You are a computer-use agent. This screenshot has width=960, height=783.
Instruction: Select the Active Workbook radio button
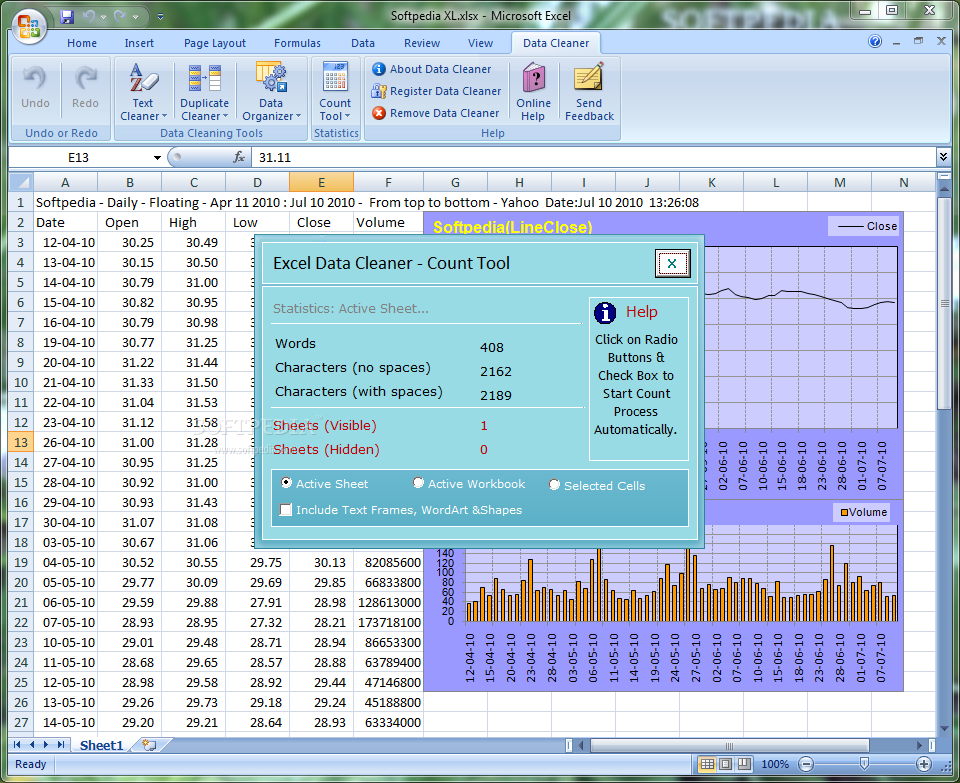pos(418,483)
